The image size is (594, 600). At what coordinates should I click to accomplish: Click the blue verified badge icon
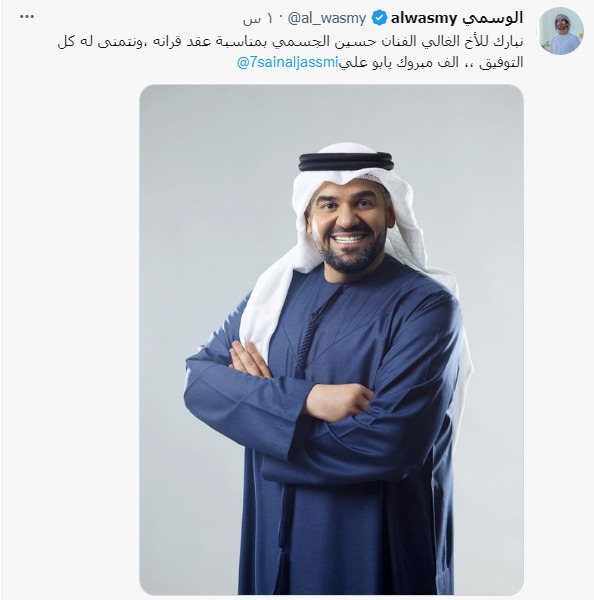[379, 18]
